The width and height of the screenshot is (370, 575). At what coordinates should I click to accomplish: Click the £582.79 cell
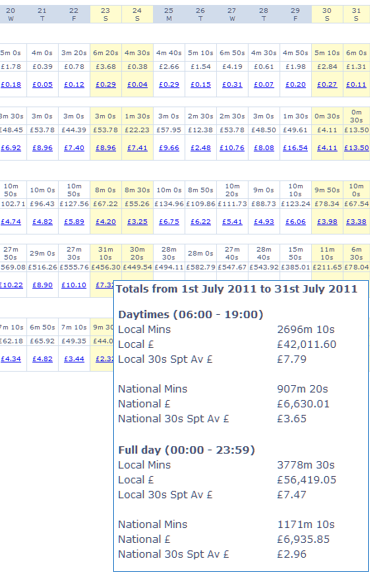coord(201,267)
